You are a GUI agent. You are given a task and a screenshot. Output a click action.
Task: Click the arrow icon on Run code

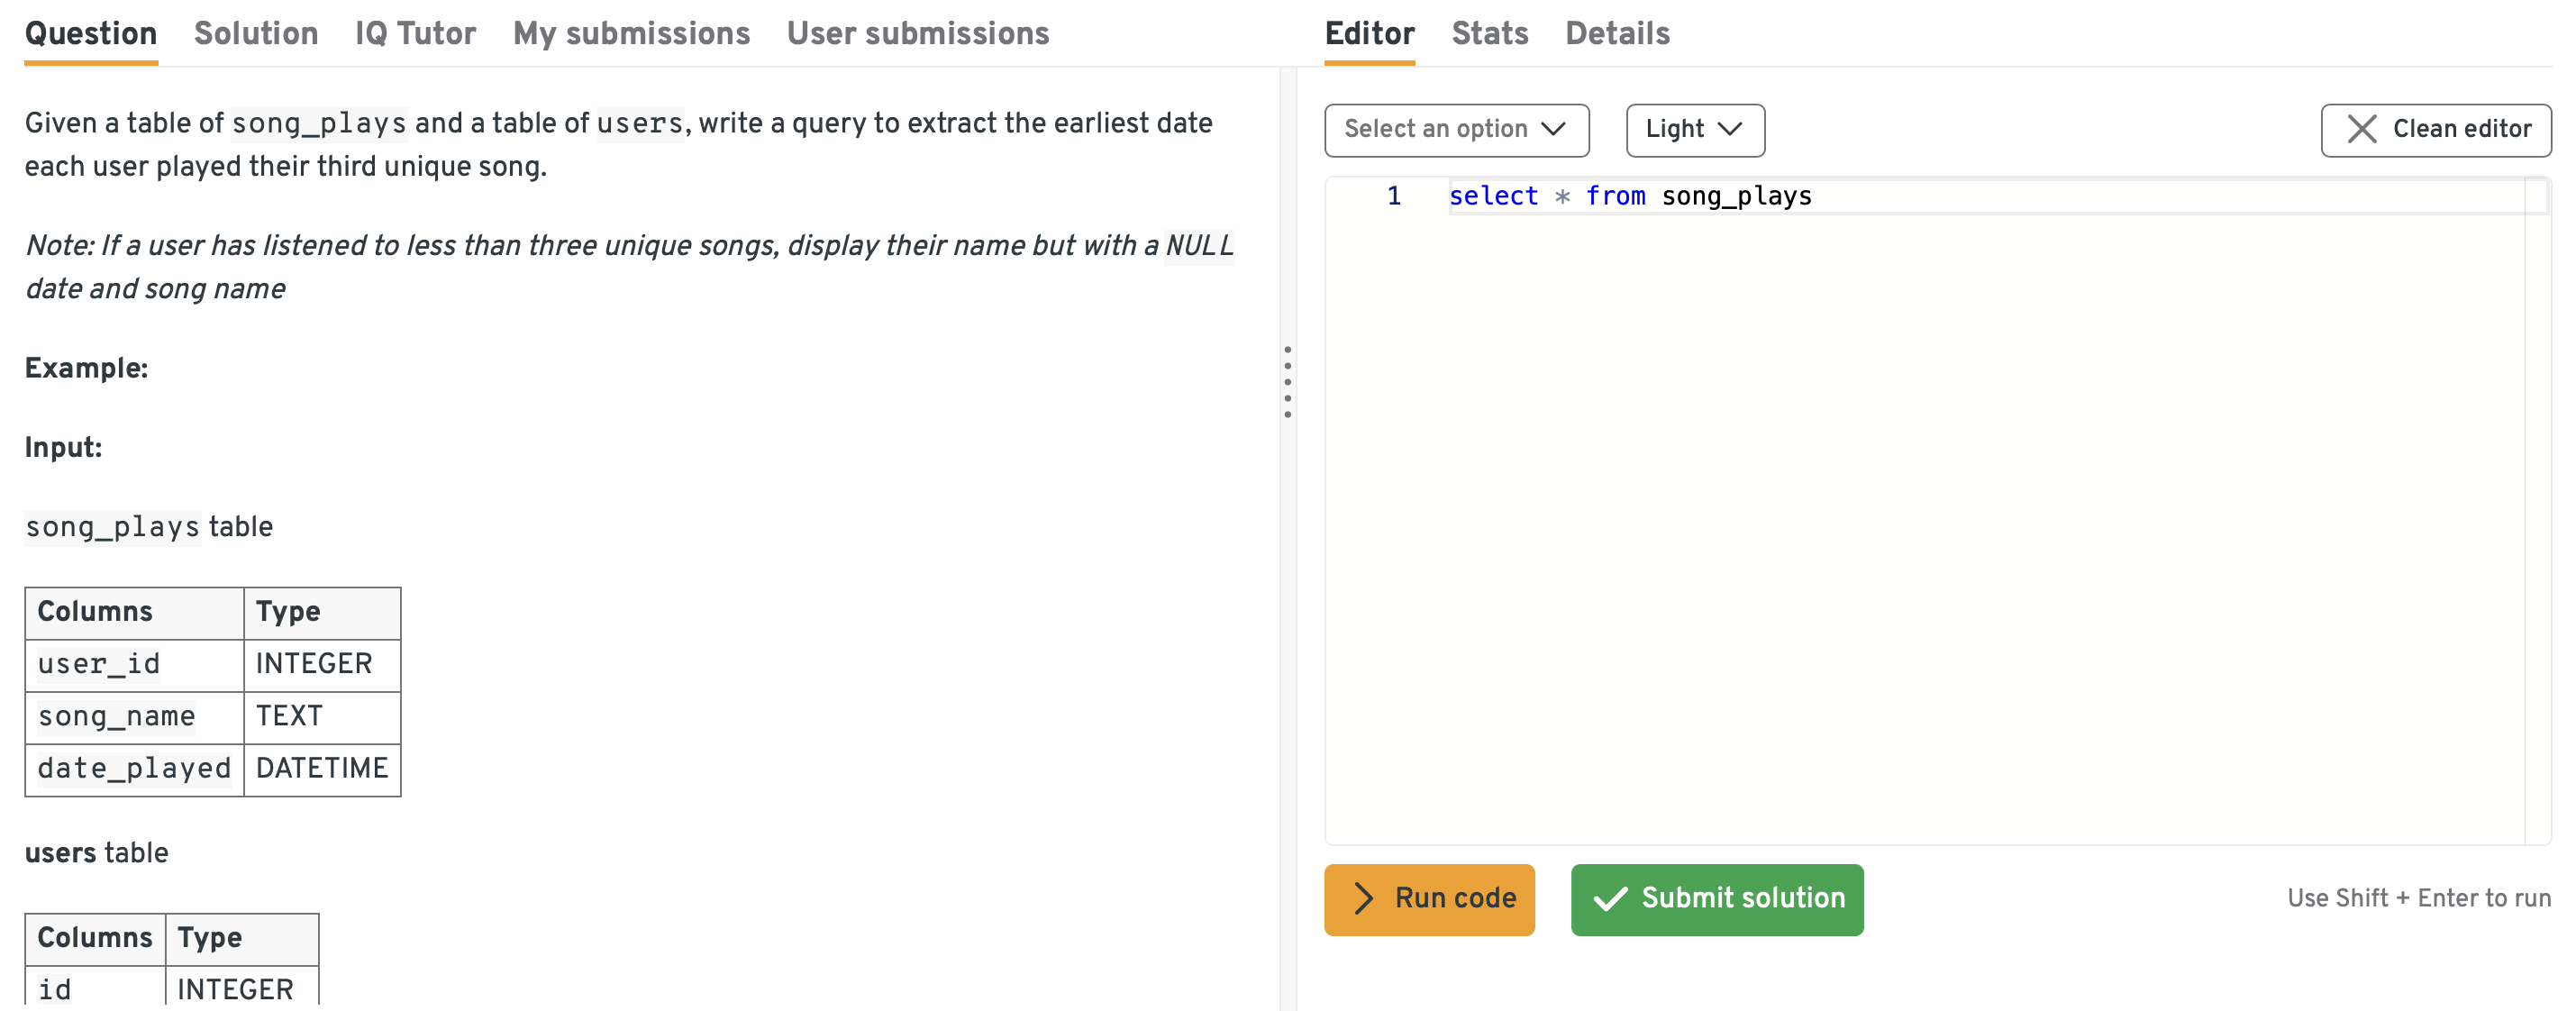pyautogui.click(x=1363, y=898)
